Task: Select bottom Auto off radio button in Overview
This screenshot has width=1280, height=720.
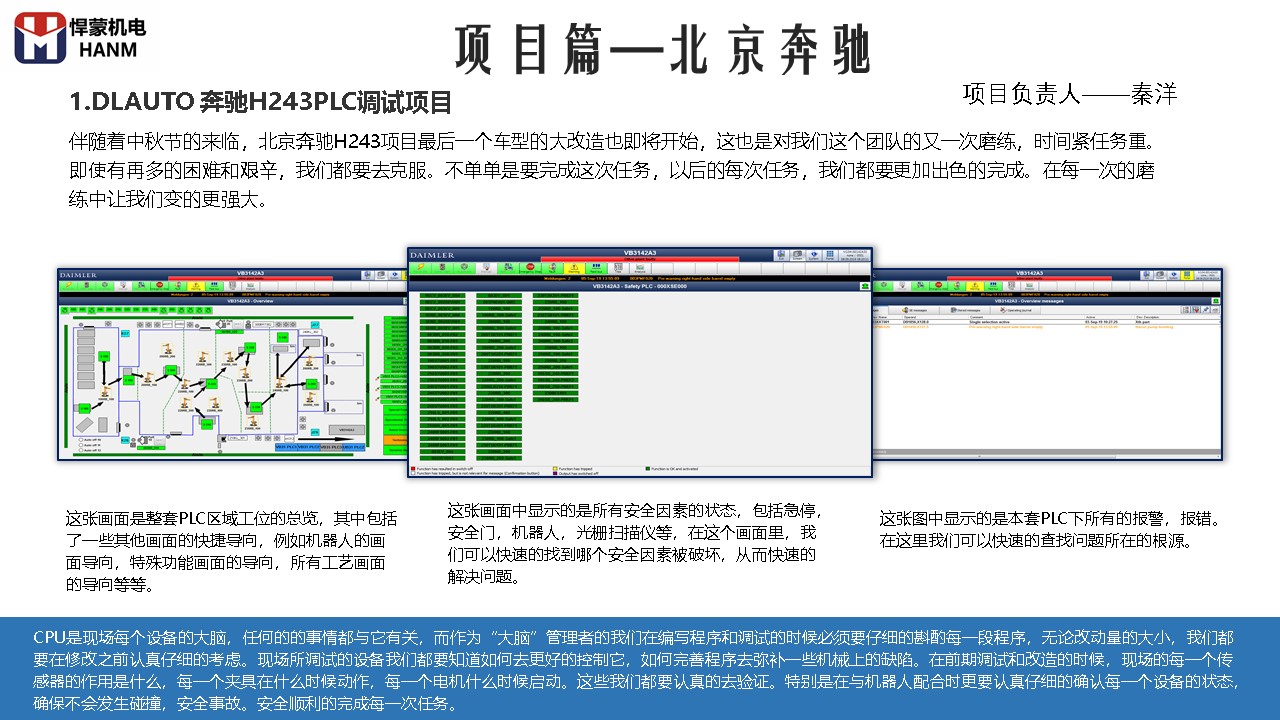Action: click(81, 450)
